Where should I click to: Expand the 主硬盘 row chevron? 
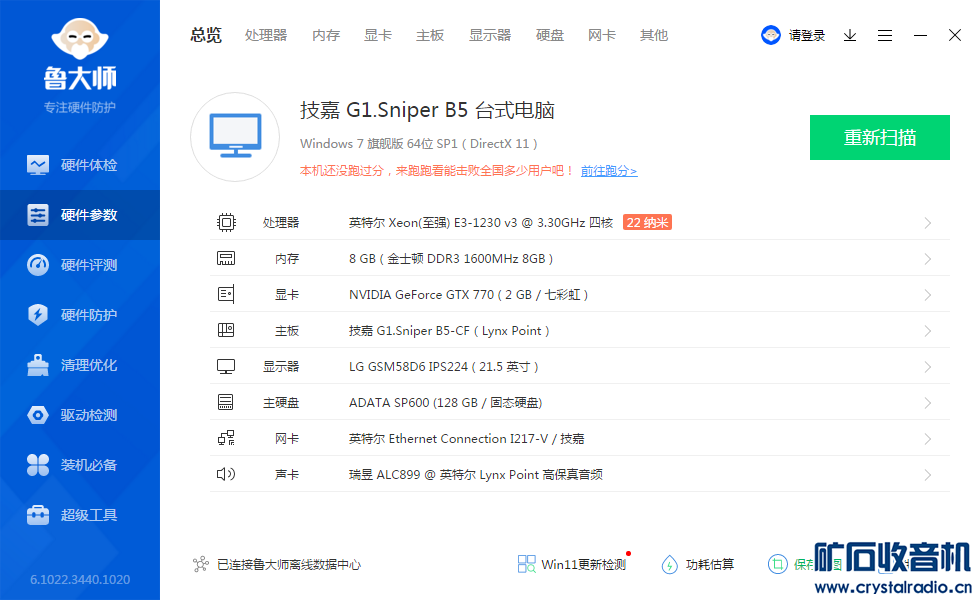click(x=928, y=403)
